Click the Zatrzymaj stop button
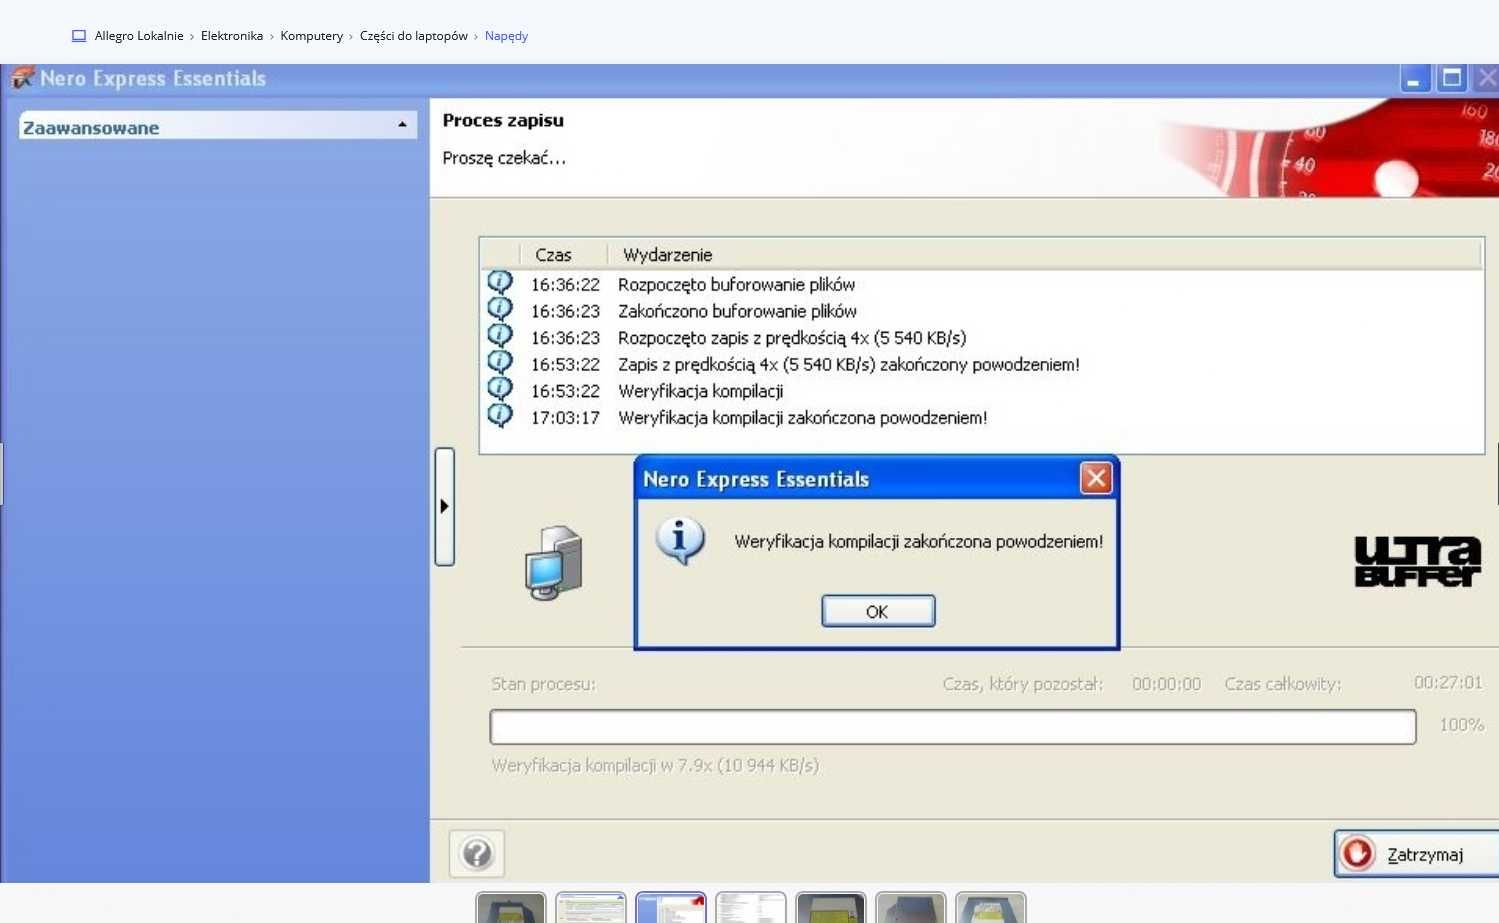Screen dimensions: 1499x923 1416,854
